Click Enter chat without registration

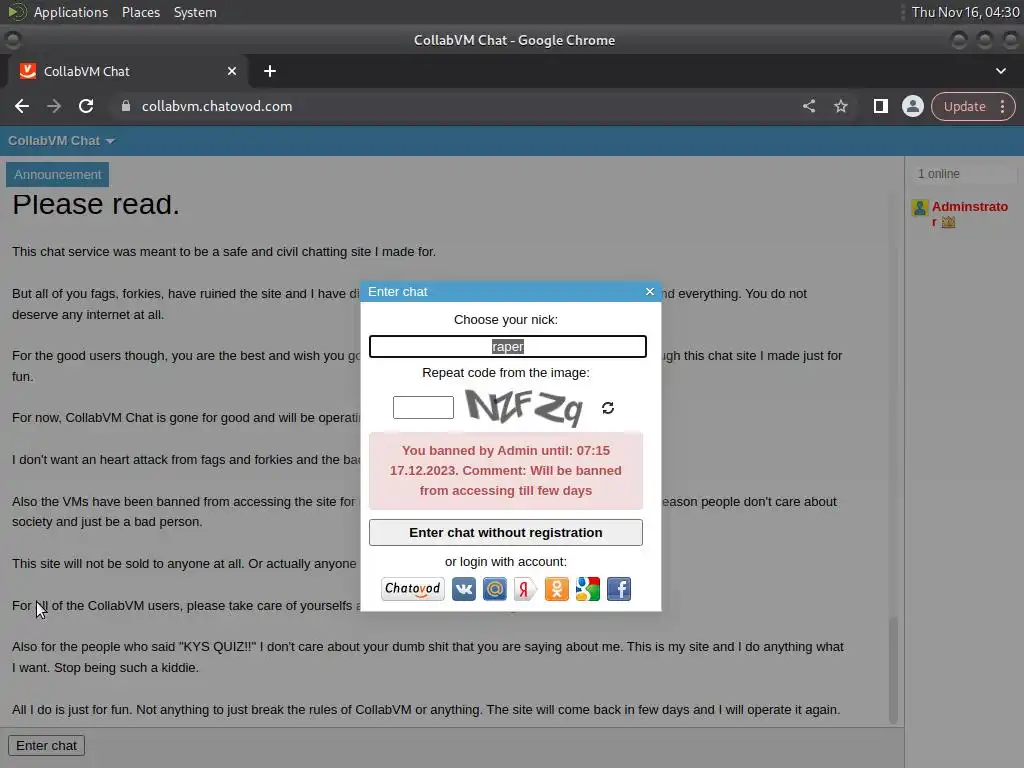505,532
